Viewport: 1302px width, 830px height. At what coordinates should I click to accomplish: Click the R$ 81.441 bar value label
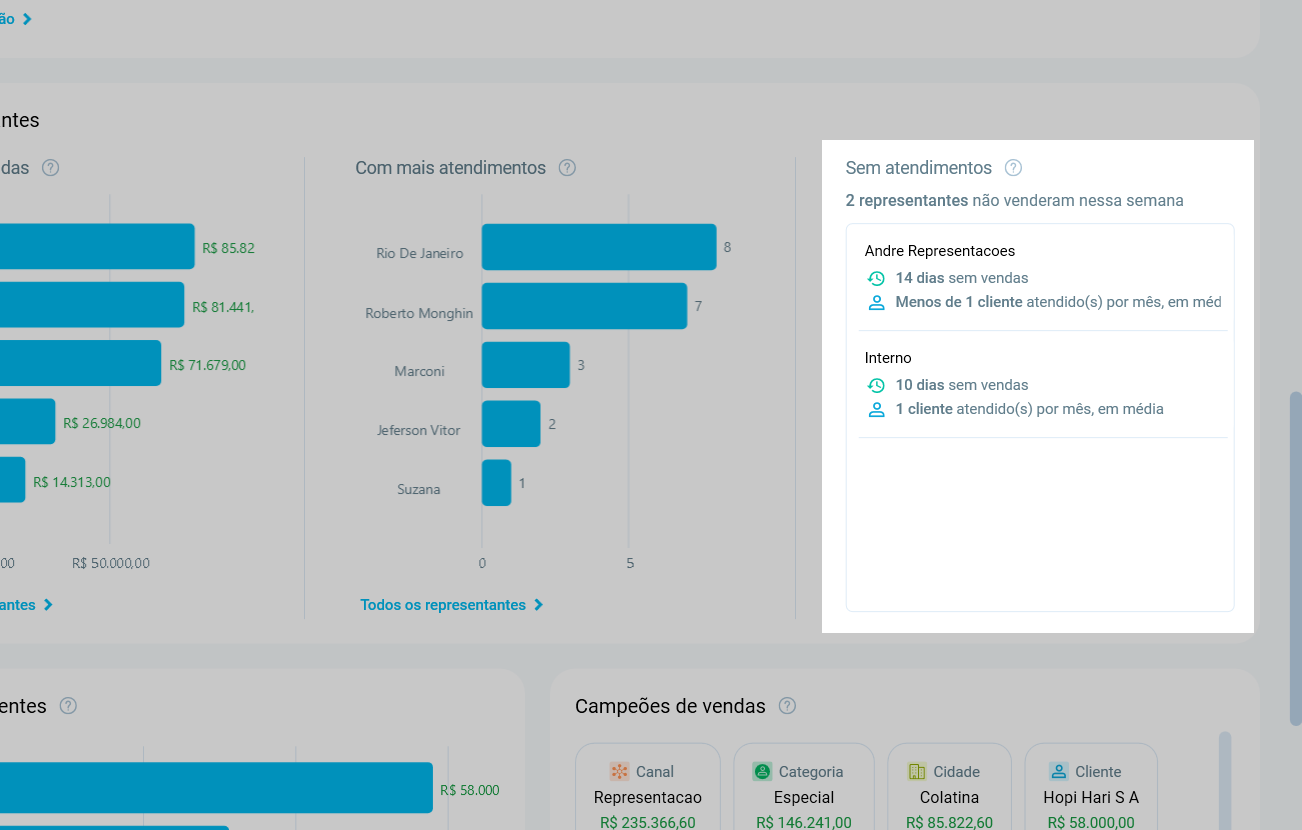[223, 307]
